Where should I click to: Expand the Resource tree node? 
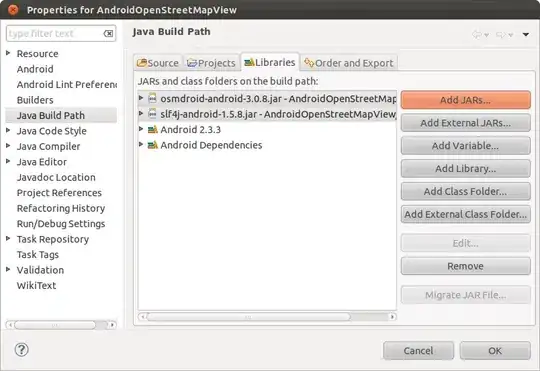coord(8,53)
